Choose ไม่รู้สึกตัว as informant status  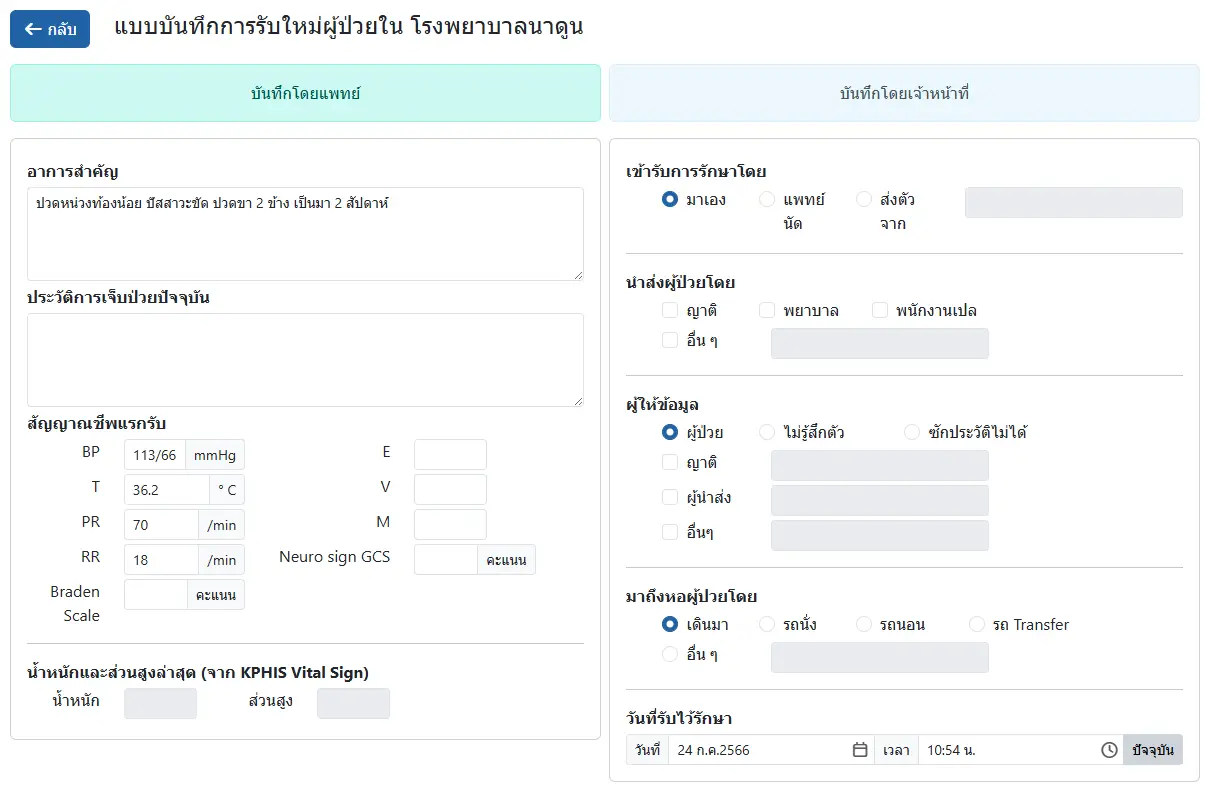coord(767,433)
